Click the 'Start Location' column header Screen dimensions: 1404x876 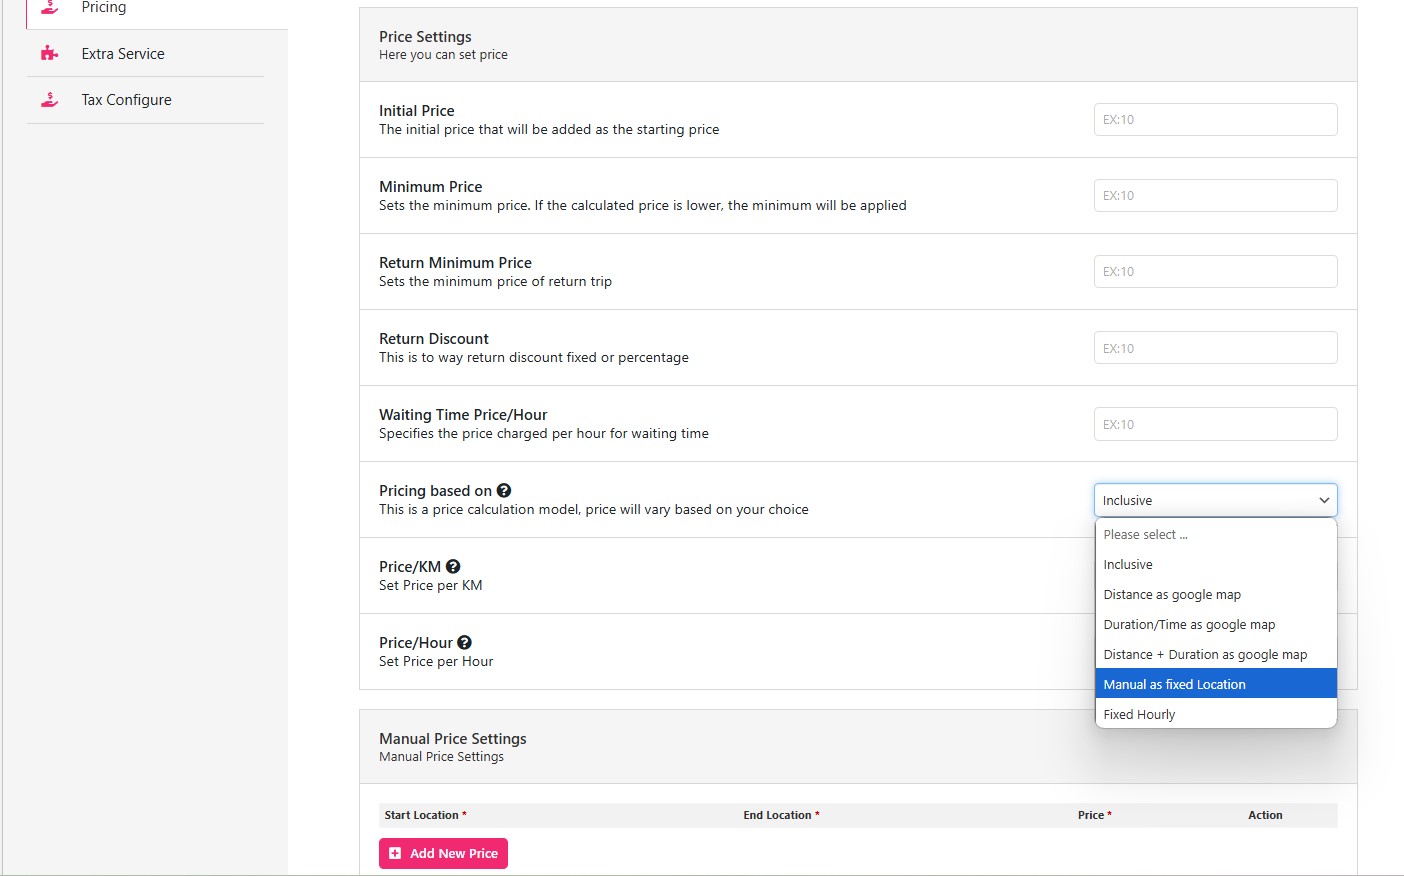point(425,815)
